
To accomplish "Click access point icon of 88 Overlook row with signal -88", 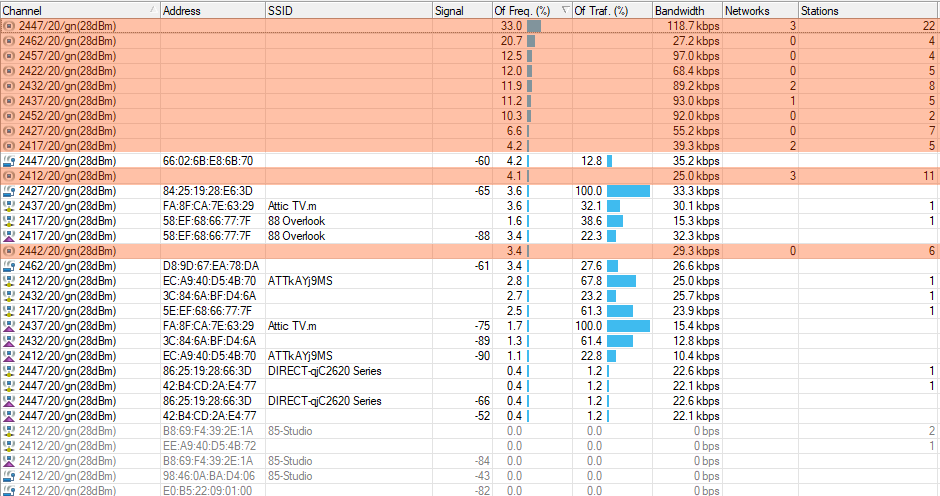I will pos(9,236).
